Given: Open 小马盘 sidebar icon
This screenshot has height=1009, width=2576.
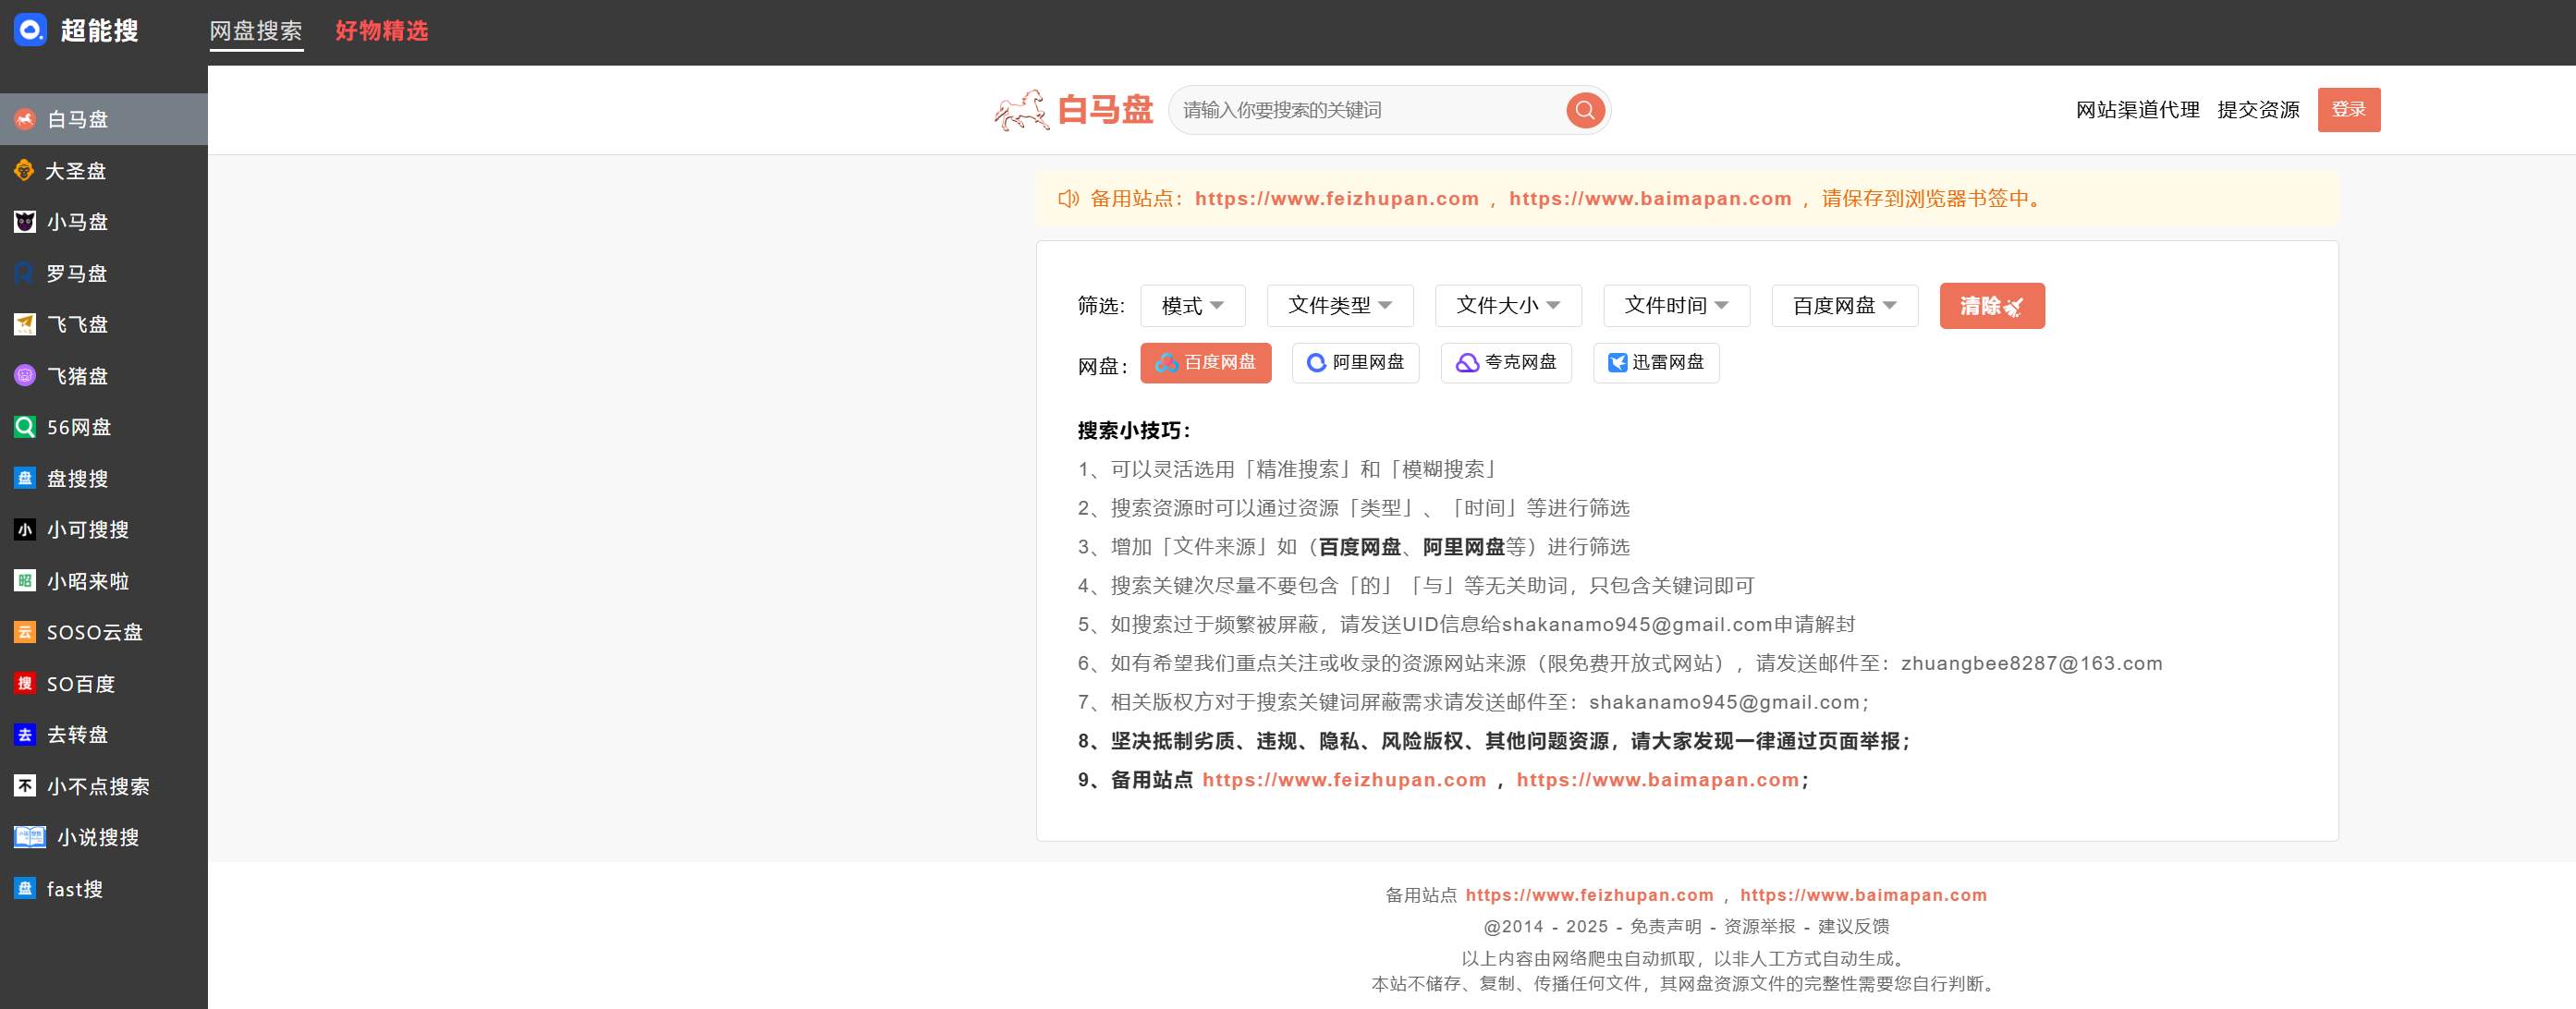Looking at the screenshot, I should tap(24, 222).
